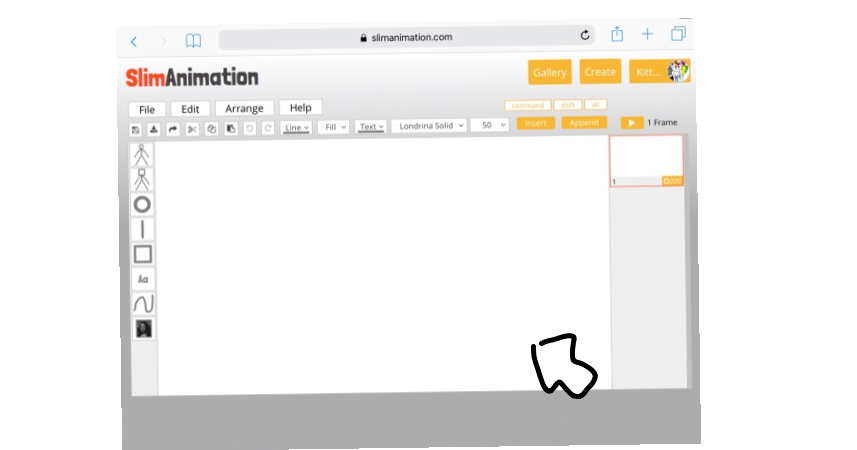Open the File menu
Screen dimensions: 857x450
pos(147,109)
